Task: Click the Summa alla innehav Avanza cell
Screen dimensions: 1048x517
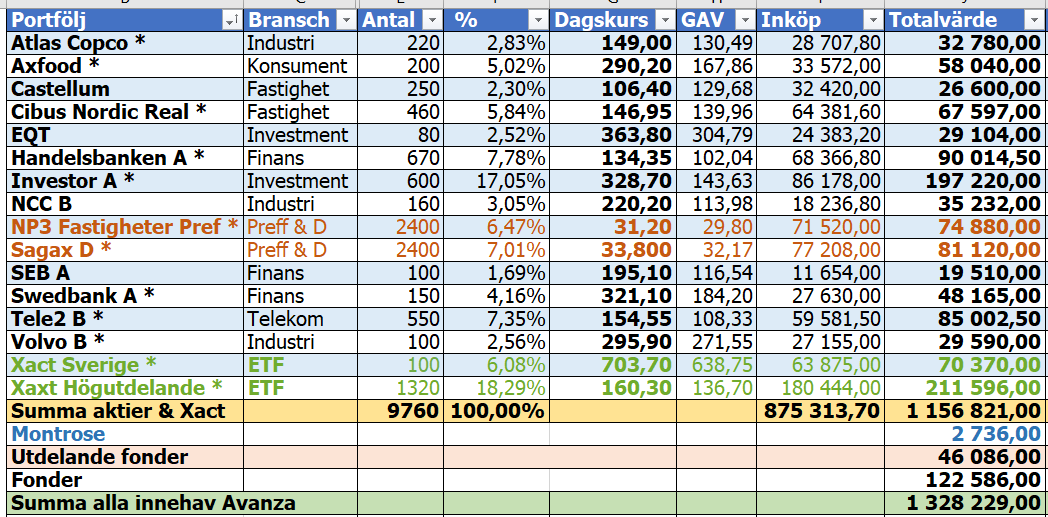Action: point(125,504)
